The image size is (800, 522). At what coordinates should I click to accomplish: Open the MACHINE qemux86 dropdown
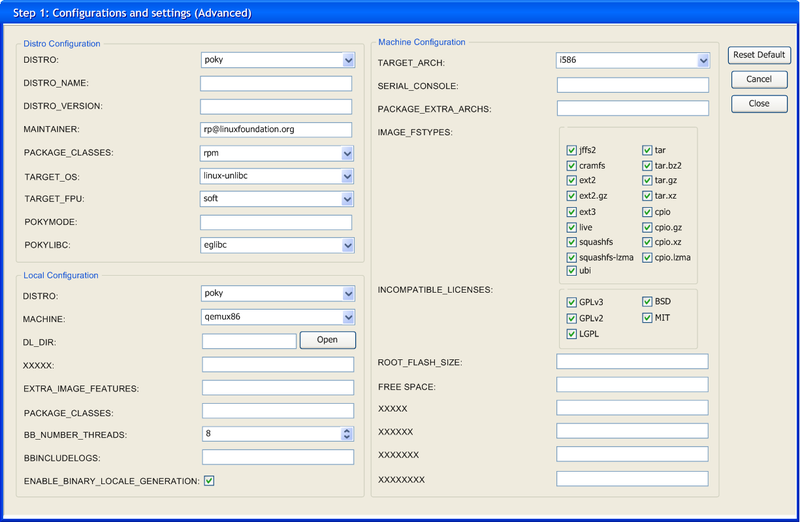(x=348, y=317)
